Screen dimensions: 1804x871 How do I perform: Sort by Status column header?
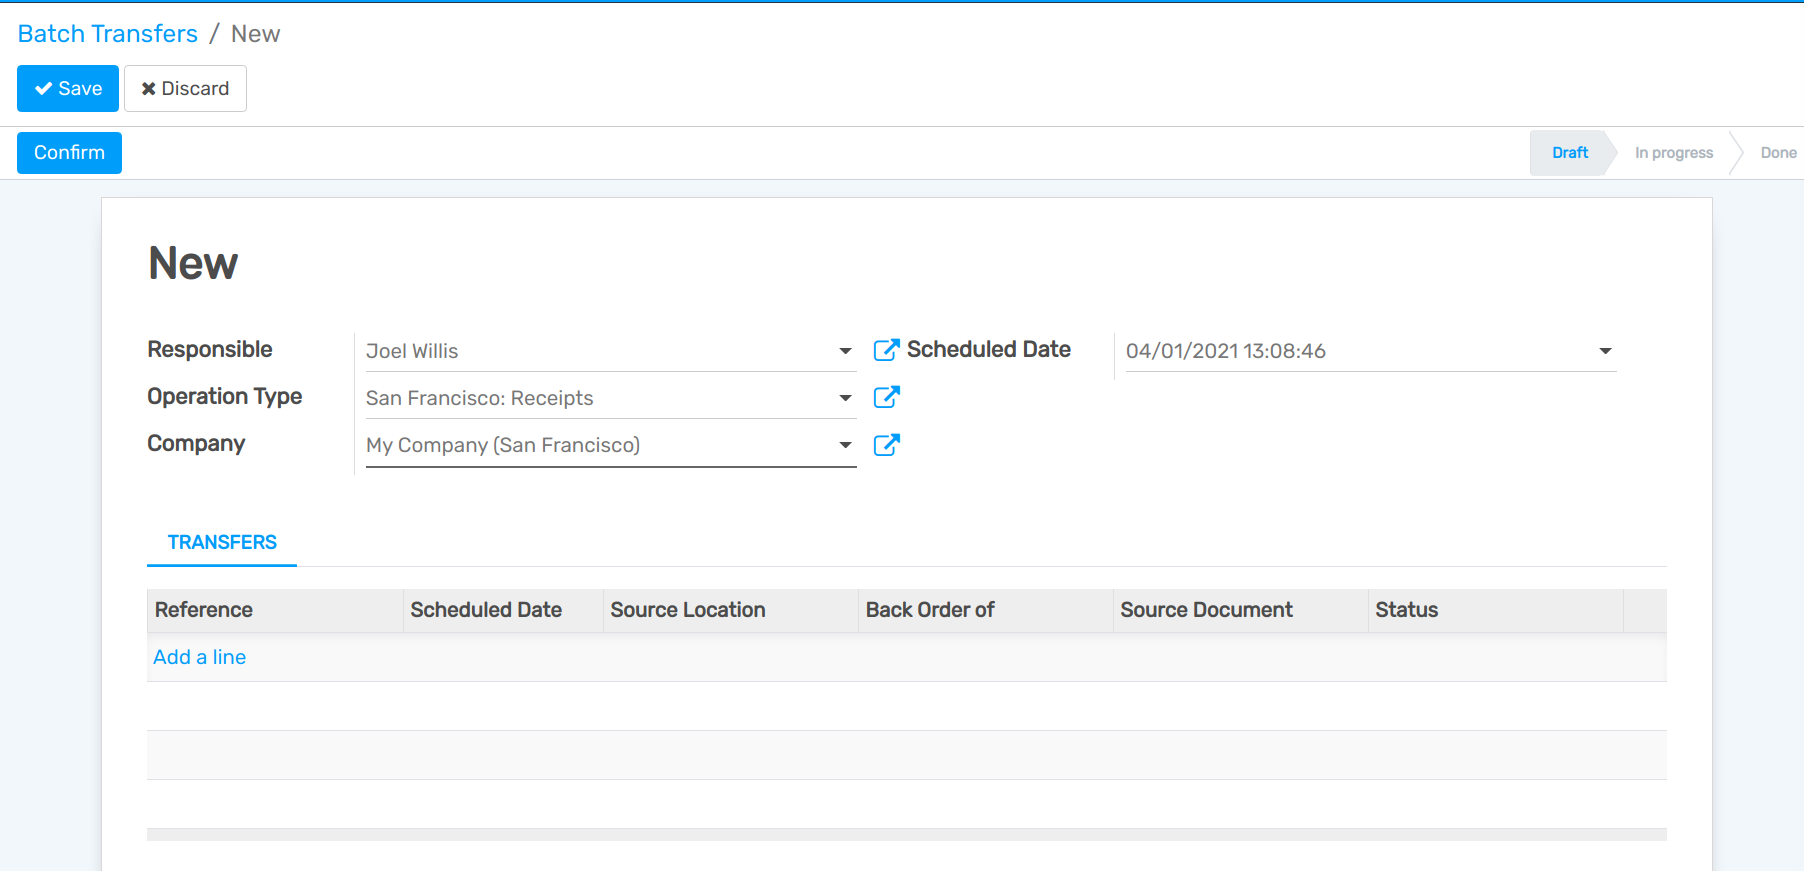click(x=1496, y=610)
